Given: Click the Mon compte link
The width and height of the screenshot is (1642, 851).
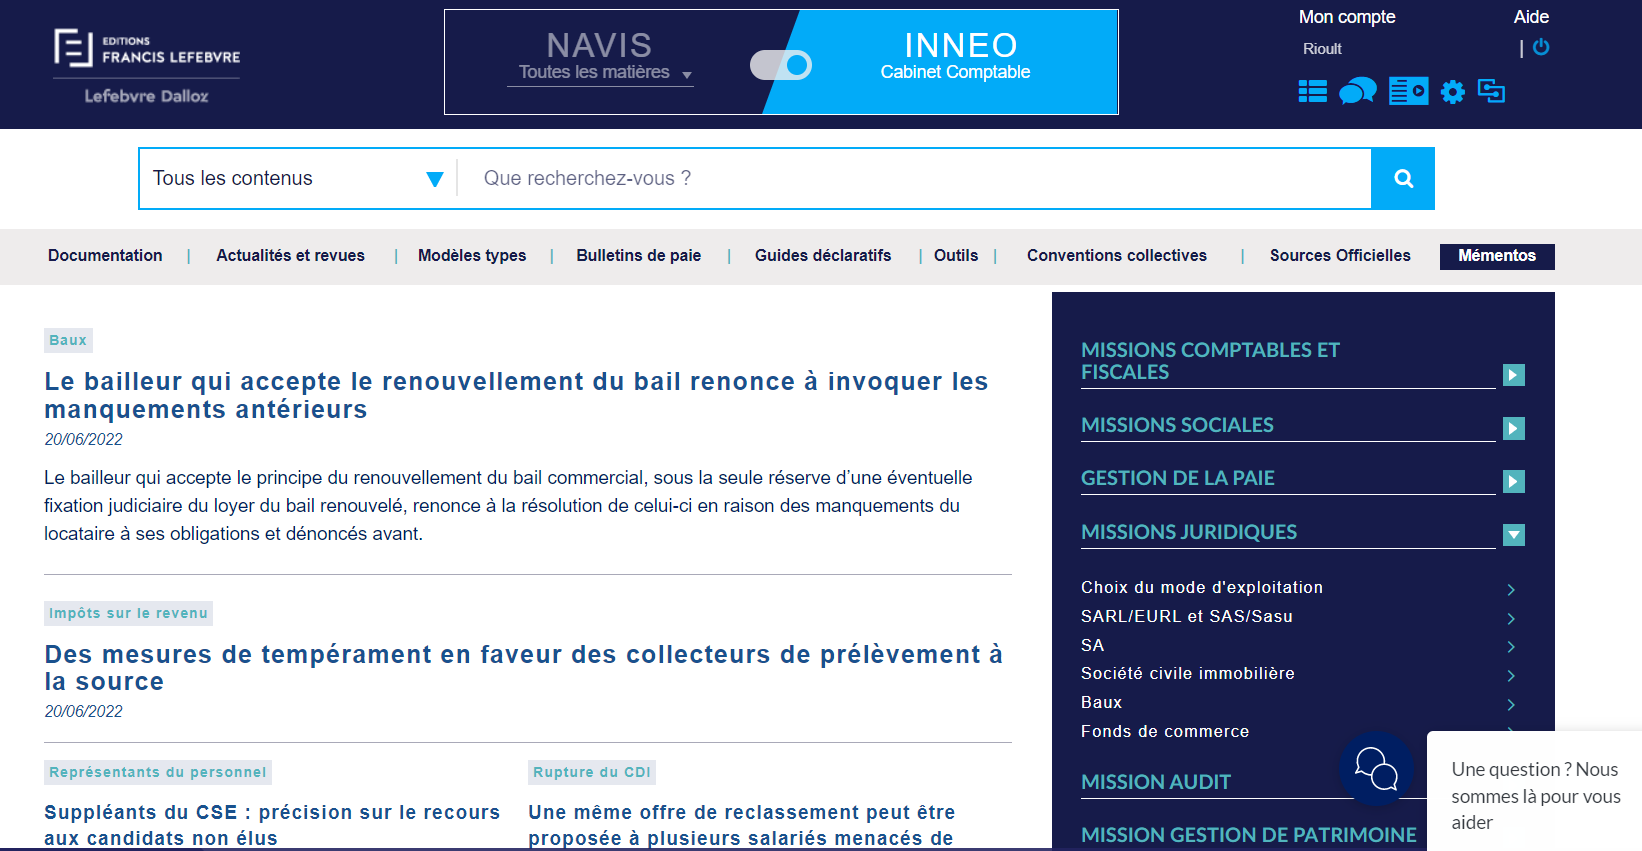Looking at the screenshot, I should tap(1346, 17).
